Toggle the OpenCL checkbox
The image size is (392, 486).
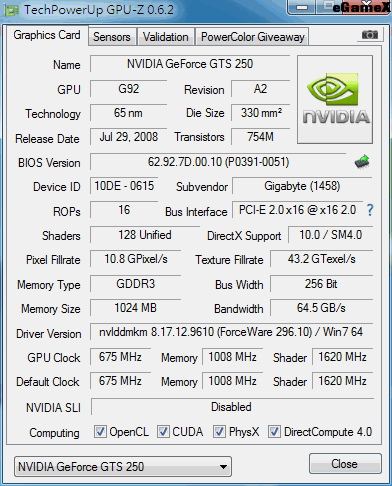click(100, 432)
